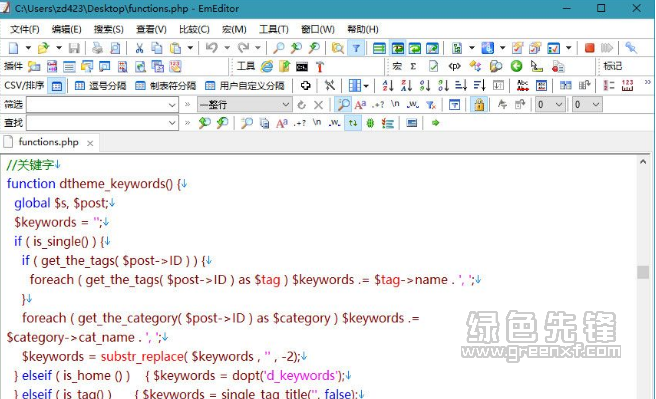
Task: Expand the New file dropdown arrow
Action: [28, 48]
